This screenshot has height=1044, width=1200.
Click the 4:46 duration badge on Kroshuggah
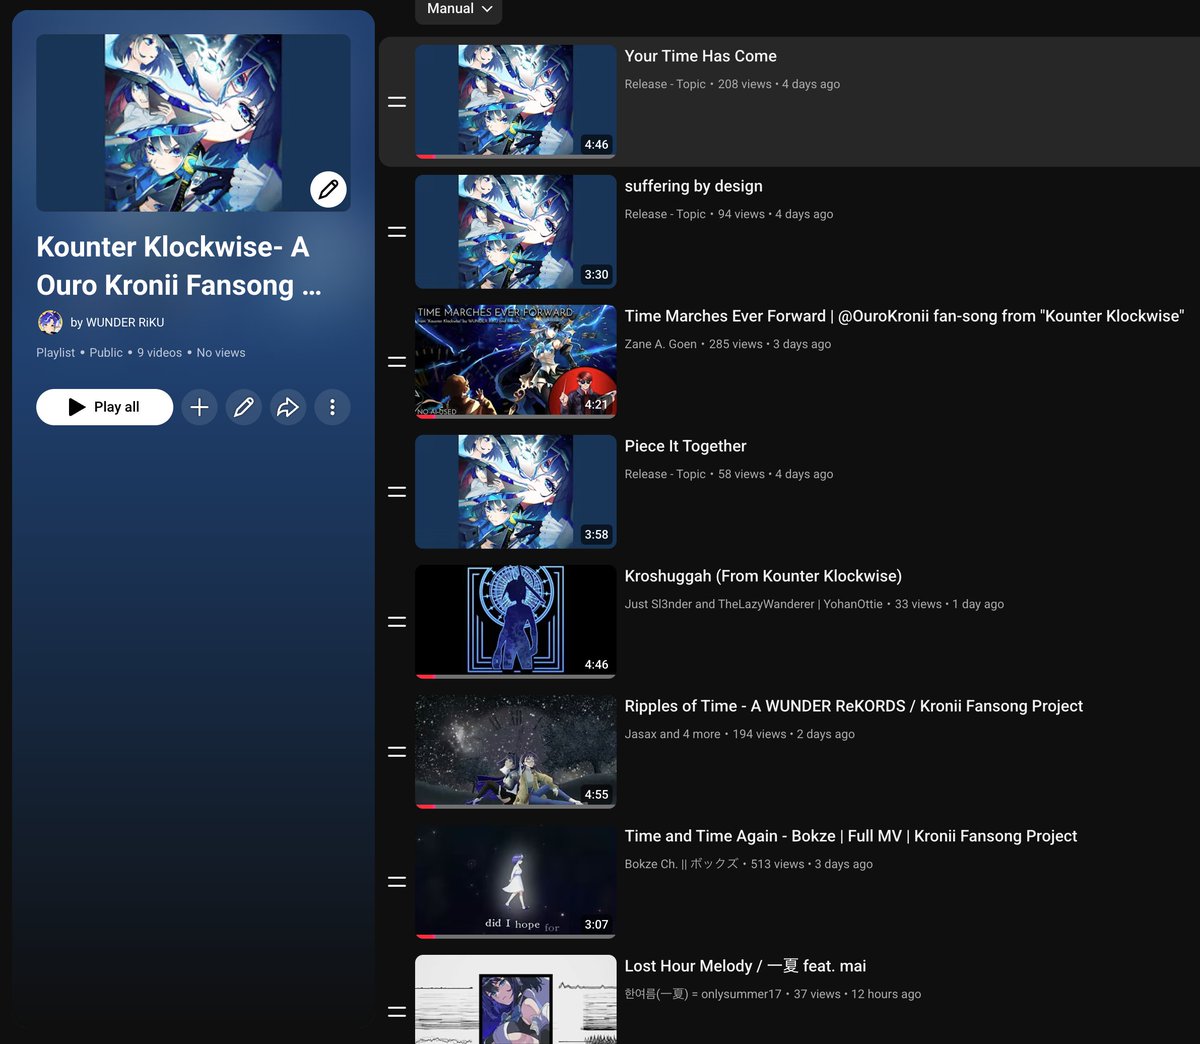click(x=596, y=664)
